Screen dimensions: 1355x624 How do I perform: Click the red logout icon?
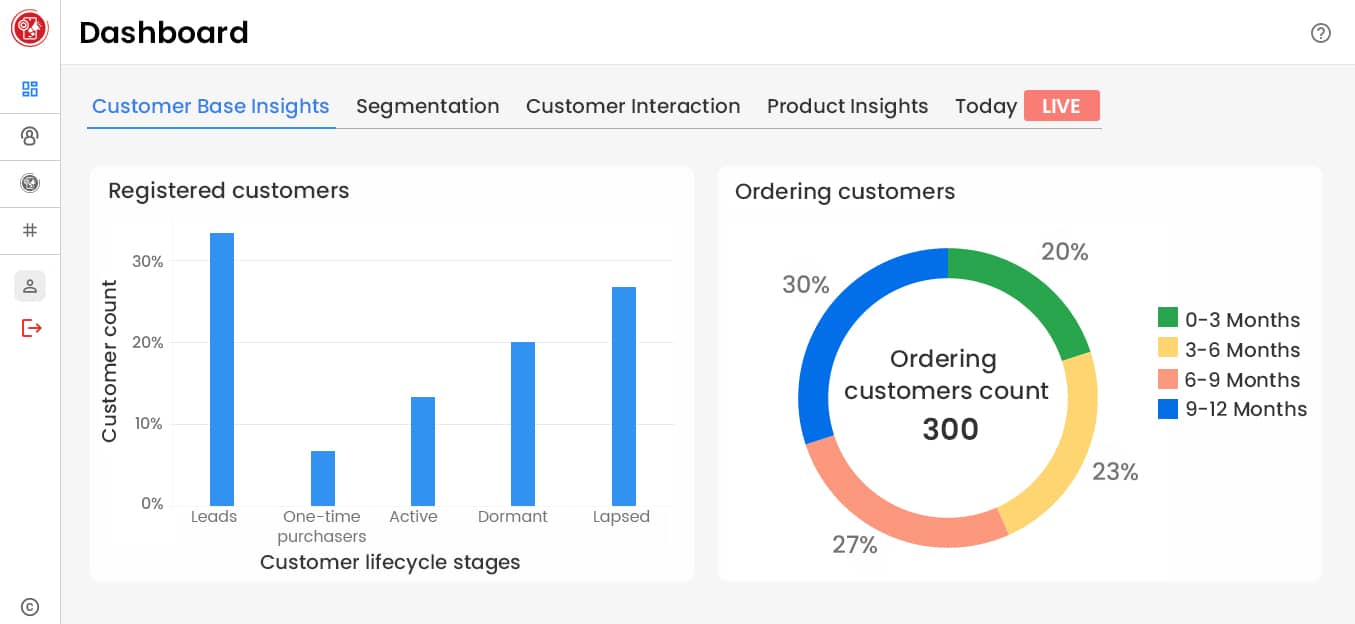(x=31, y=328)
